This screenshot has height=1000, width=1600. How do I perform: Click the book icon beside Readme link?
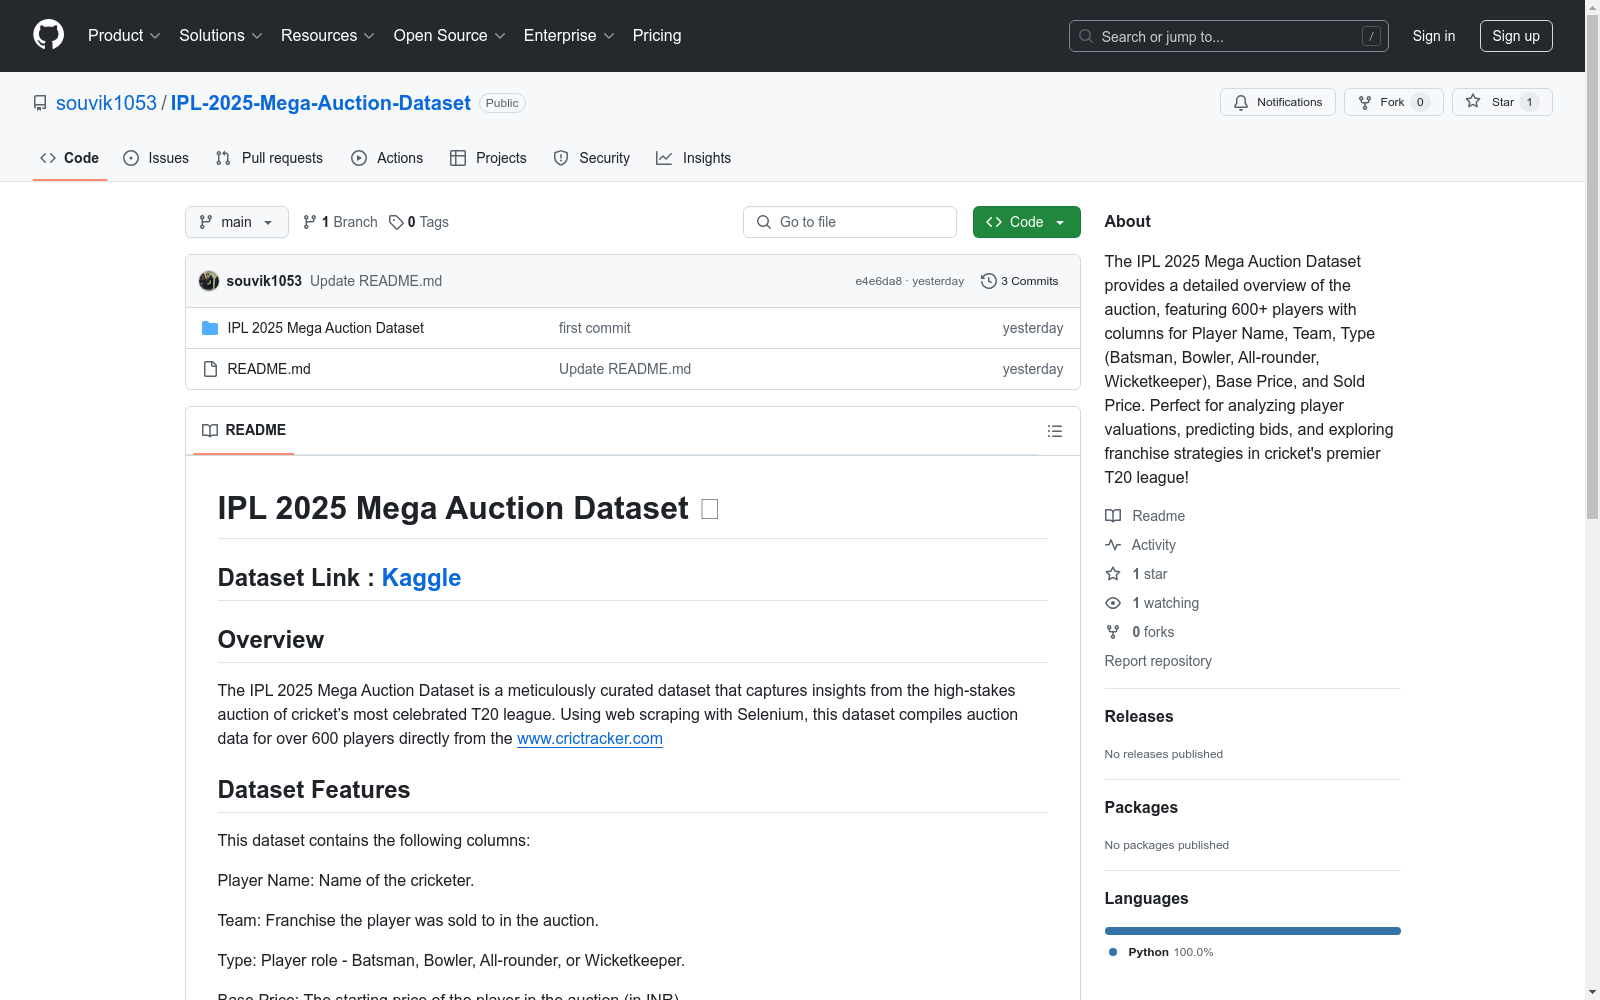pos(1113,516)
